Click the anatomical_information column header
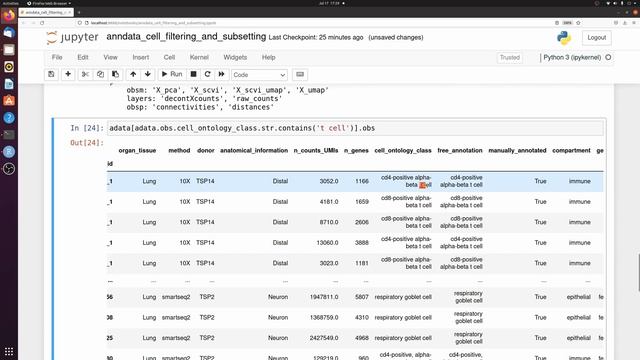640x360 pixels. coord(254,151)
